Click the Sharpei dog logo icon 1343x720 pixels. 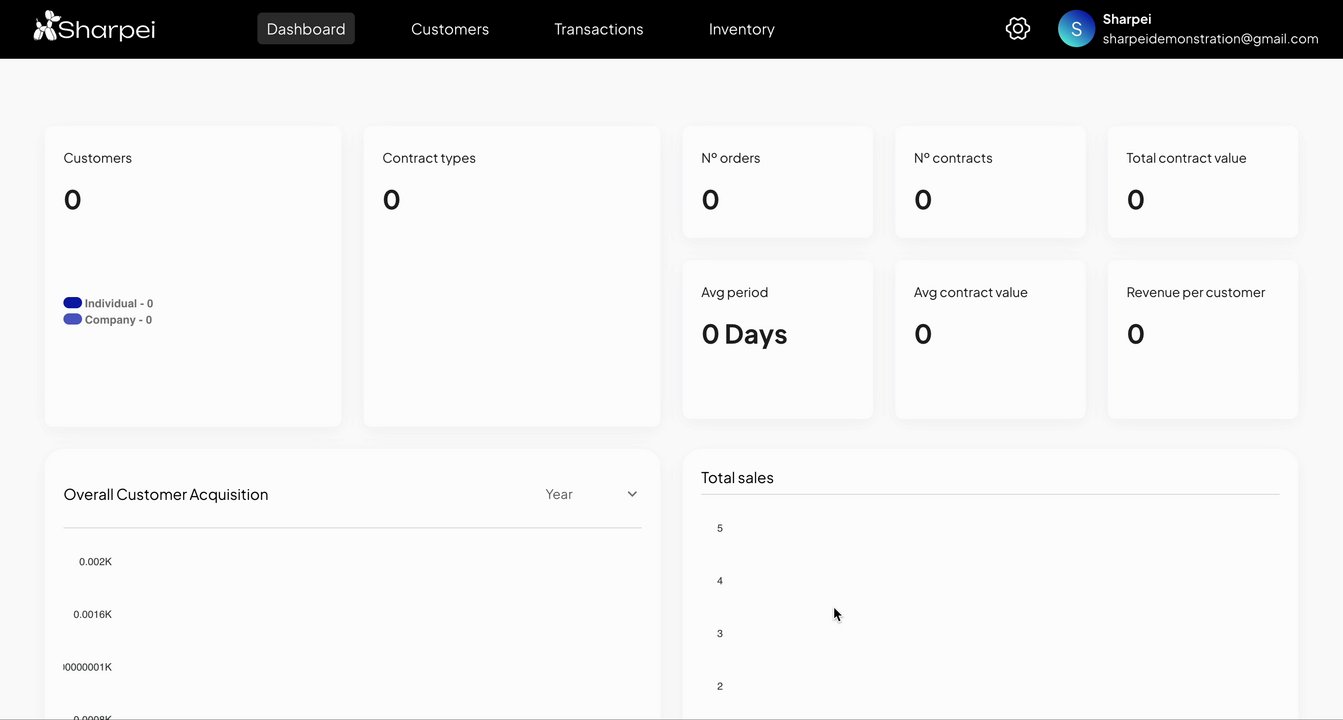click(x=46, y=27)
